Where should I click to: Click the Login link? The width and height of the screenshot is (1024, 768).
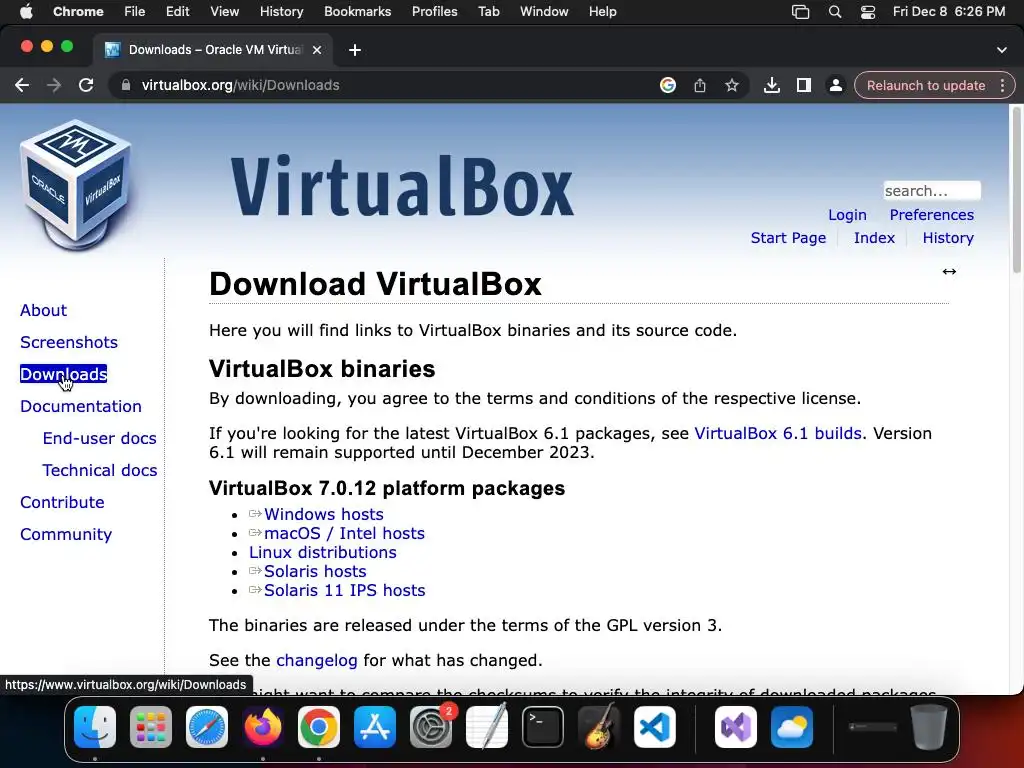847,215
